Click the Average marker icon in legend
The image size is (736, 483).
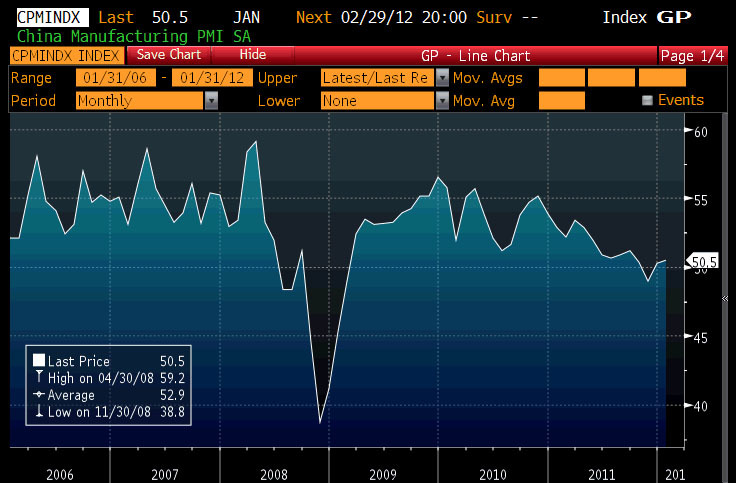39,393
